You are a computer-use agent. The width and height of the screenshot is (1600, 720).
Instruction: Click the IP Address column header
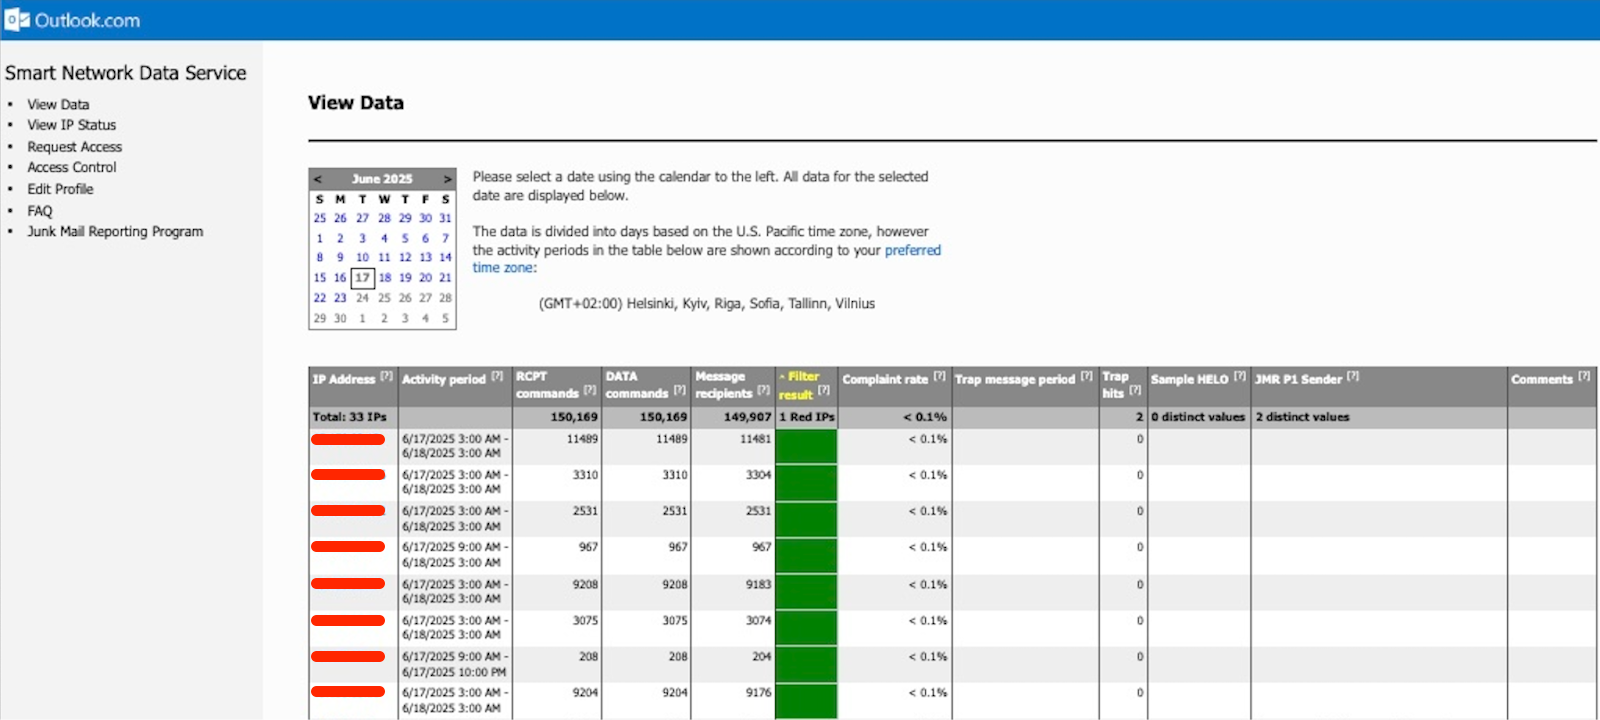[x=344, y=379]
